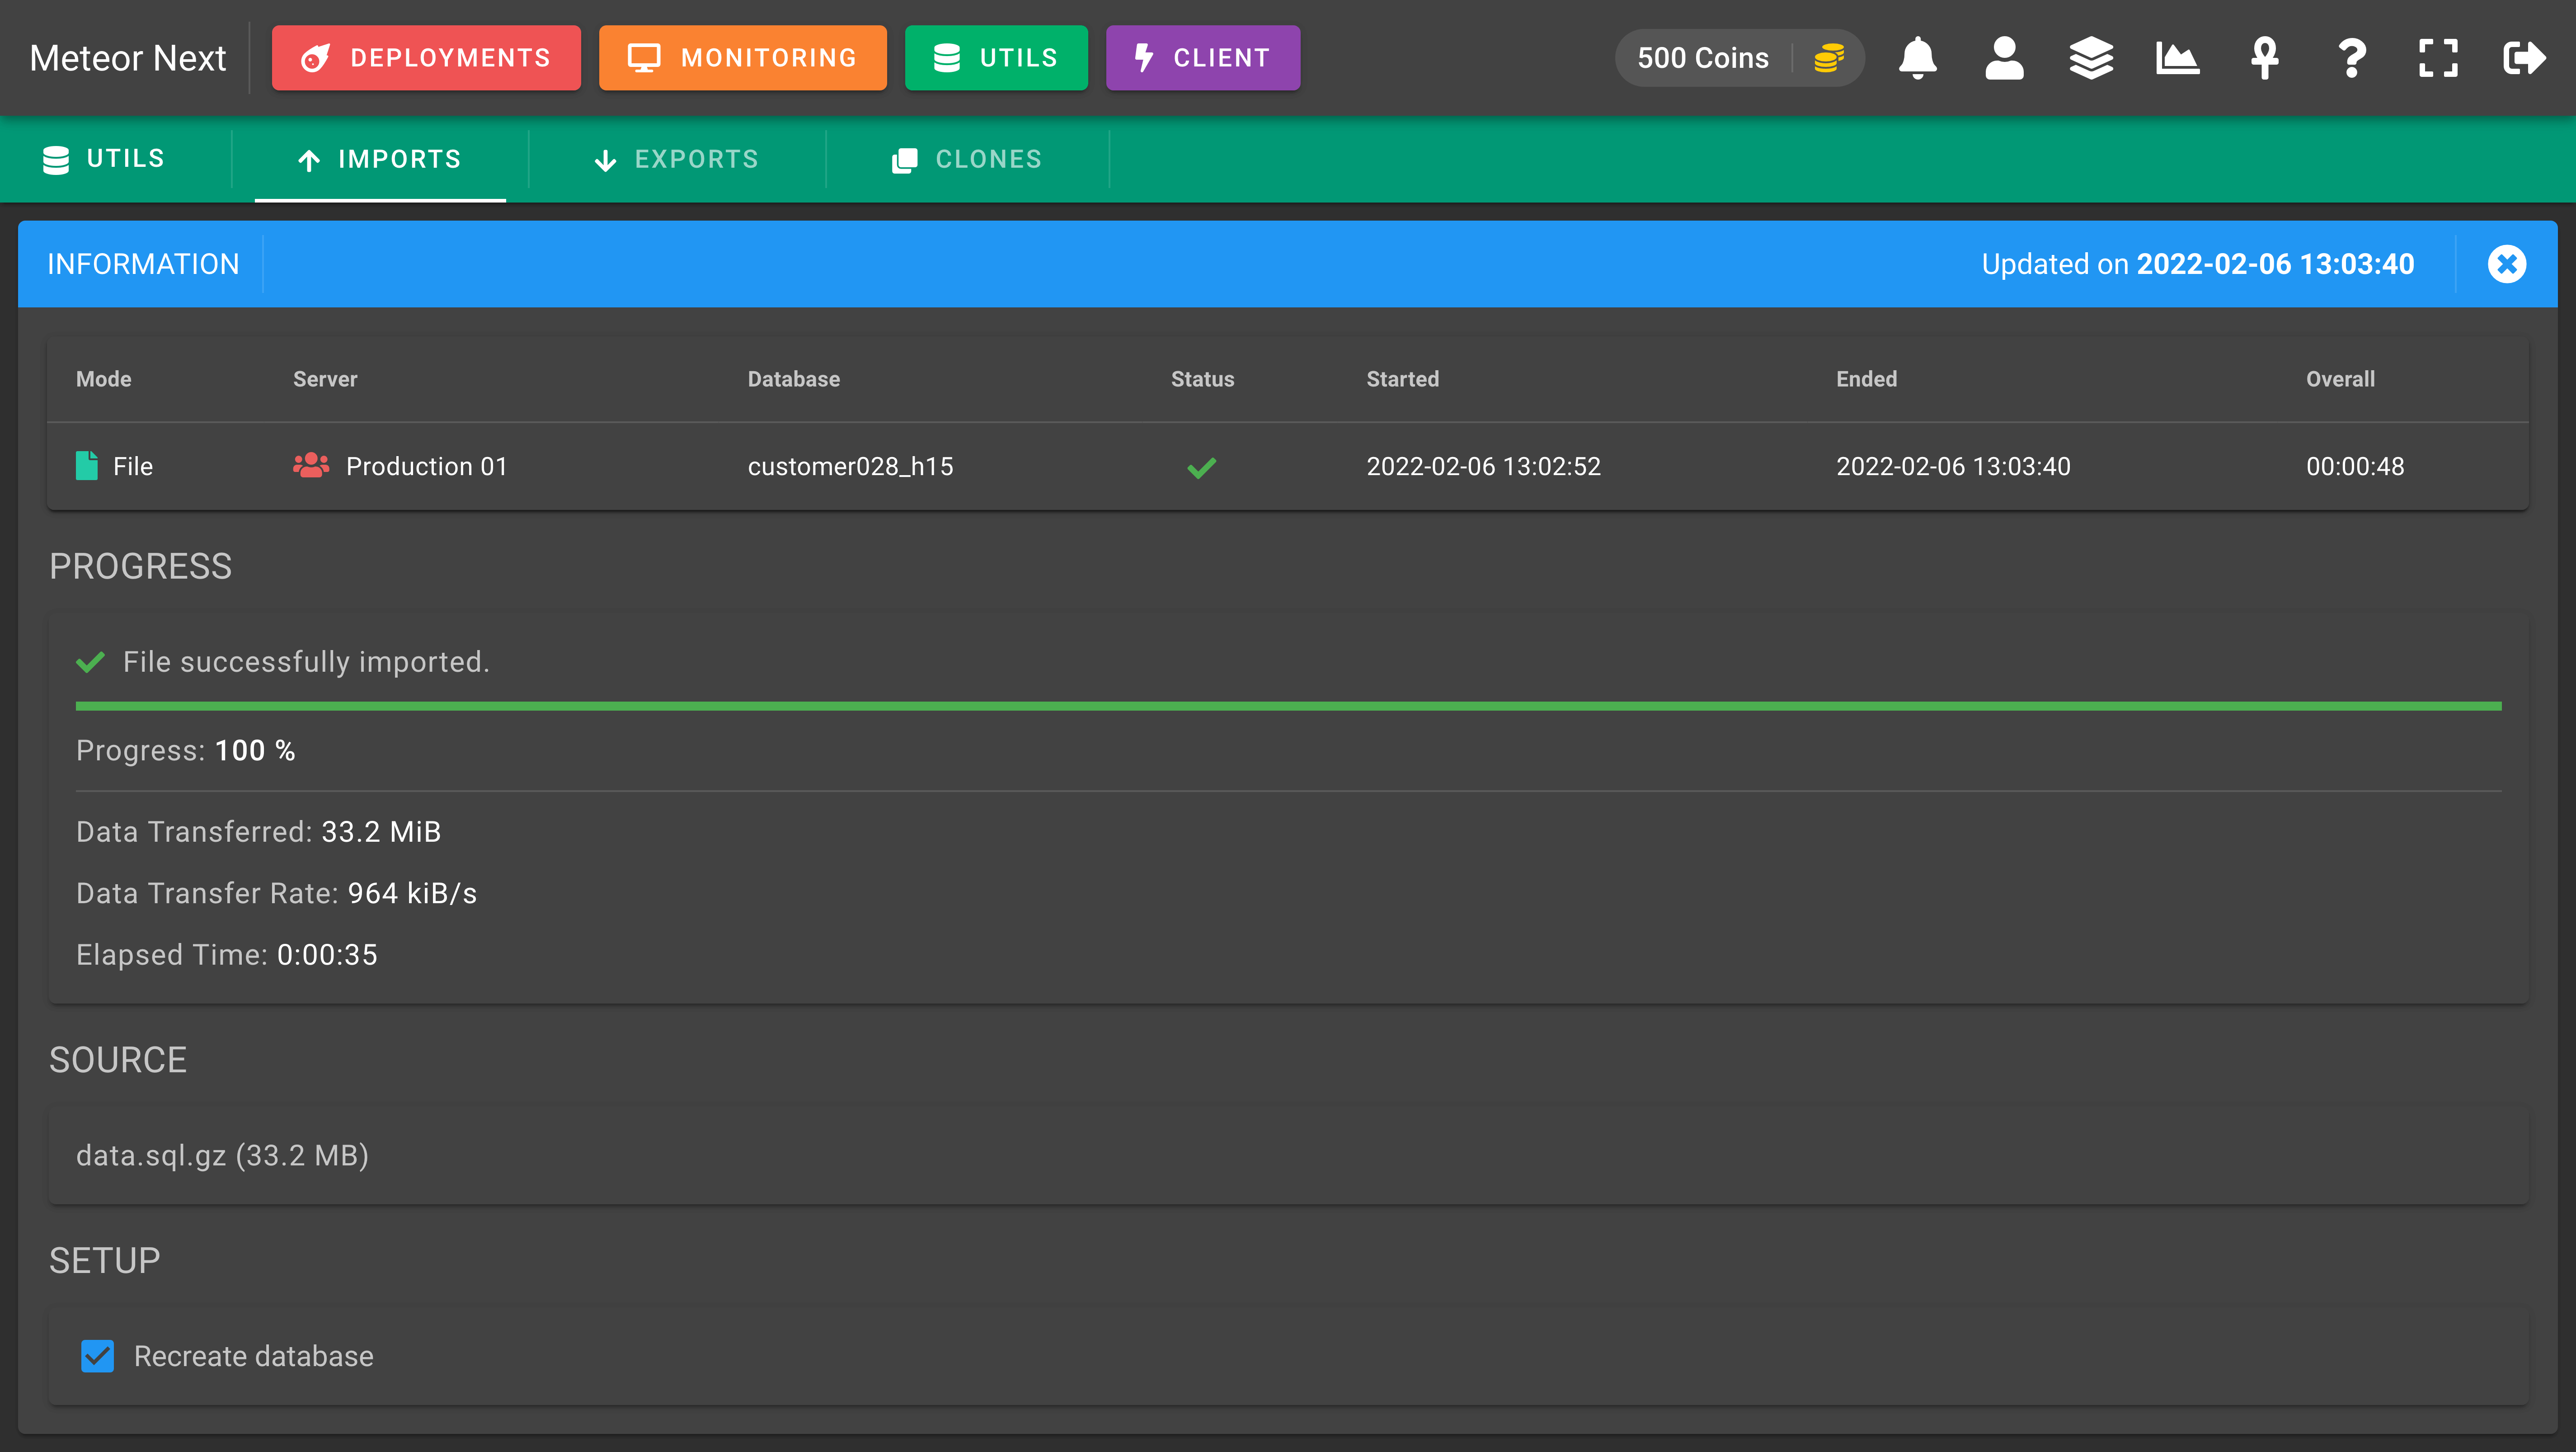Click Data Transfer Rate 964 kiB/s value

tap(412, 893)
